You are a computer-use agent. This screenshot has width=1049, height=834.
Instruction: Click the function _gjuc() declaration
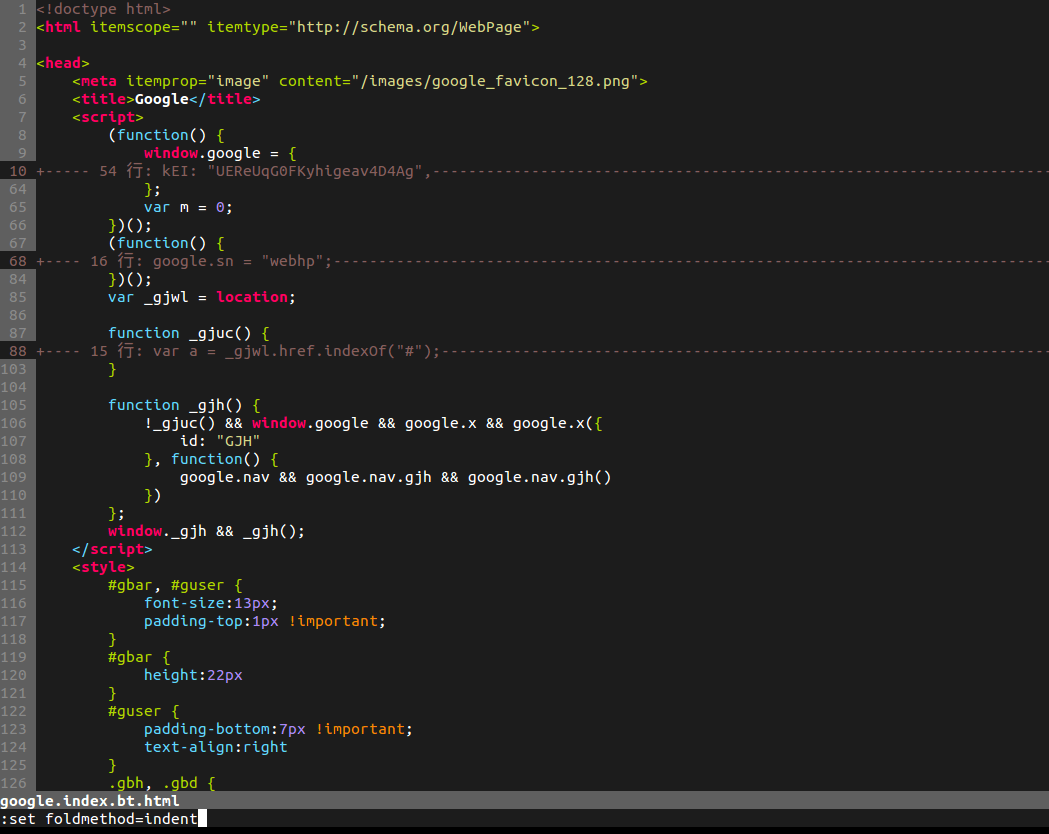tap(189, 333)
